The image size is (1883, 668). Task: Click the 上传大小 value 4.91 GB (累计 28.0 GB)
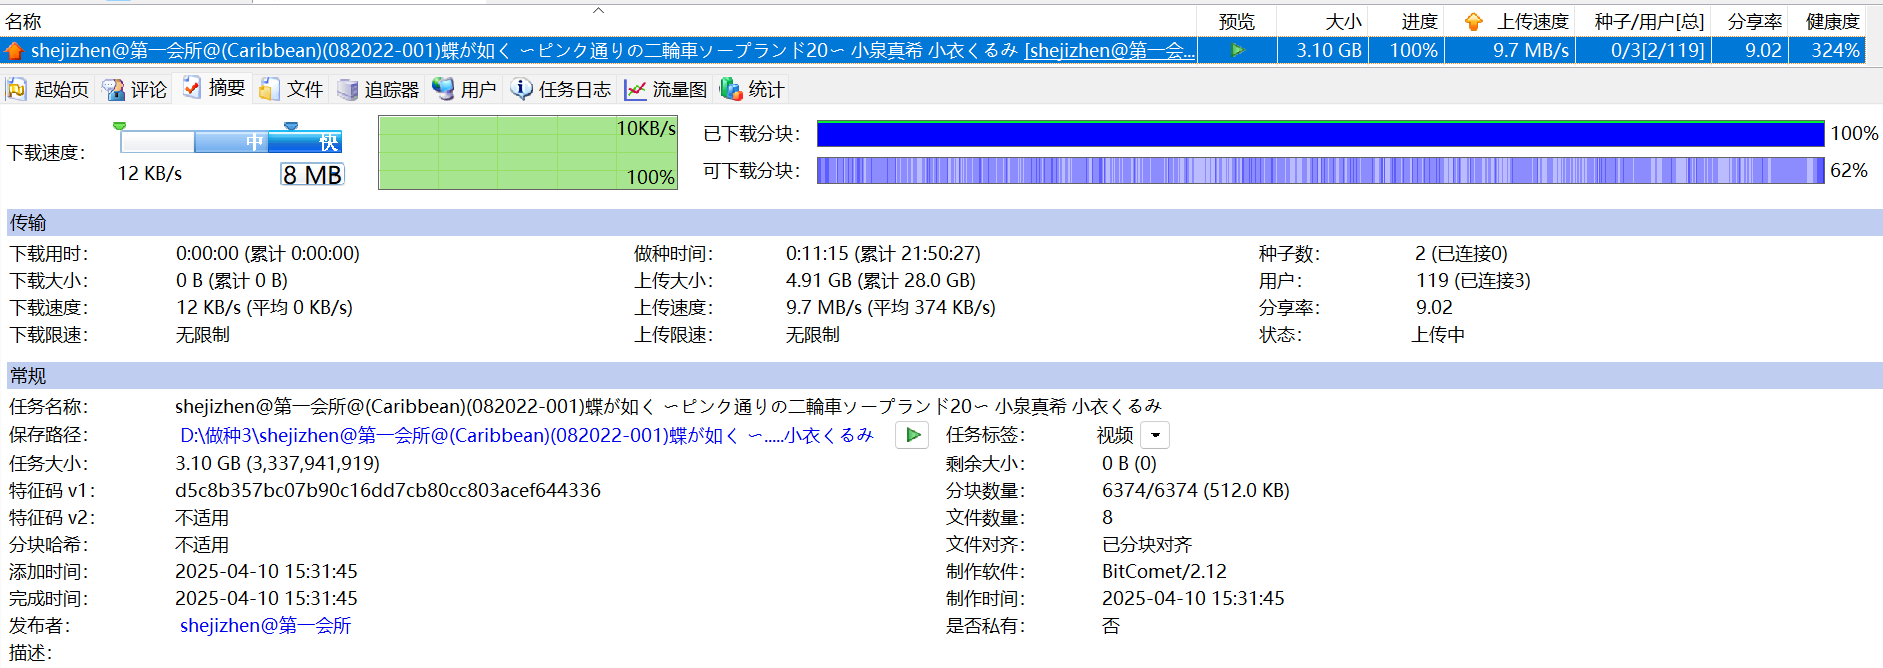click(x=880, y=280)
